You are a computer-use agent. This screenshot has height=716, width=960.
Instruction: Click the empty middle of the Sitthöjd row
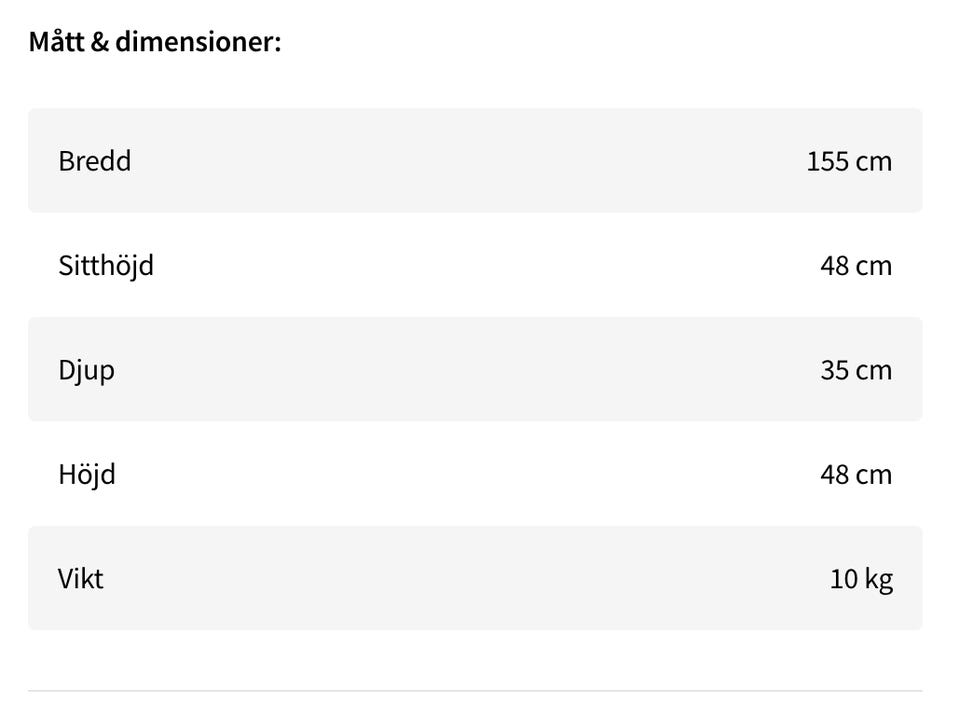(x=475, y=266)
